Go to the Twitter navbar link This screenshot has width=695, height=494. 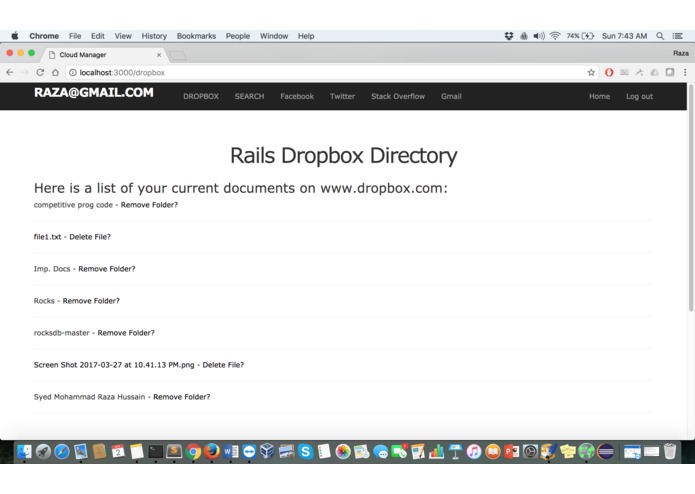(342, 96)
